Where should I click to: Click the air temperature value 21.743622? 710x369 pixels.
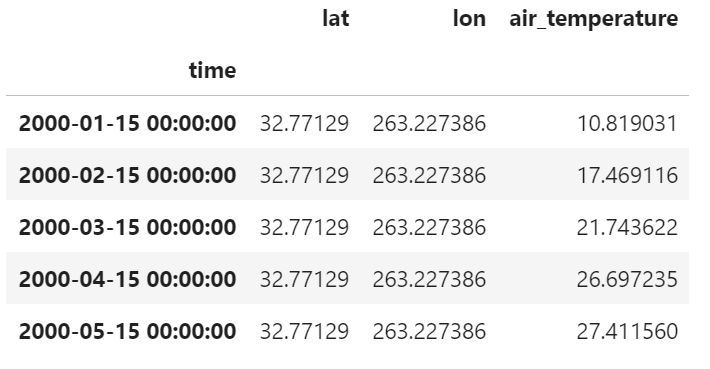[627, 227]
